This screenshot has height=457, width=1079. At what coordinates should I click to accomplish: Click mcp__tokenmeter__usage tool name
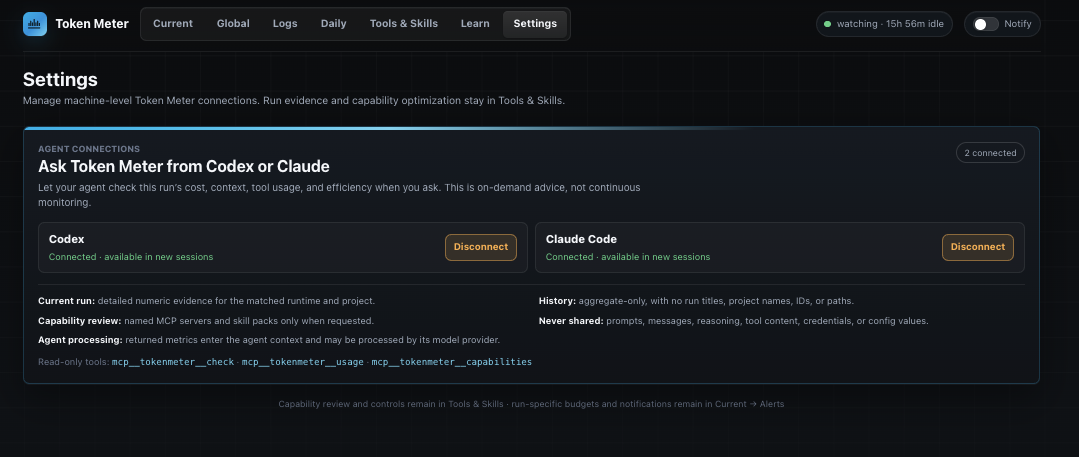[303, 361]
